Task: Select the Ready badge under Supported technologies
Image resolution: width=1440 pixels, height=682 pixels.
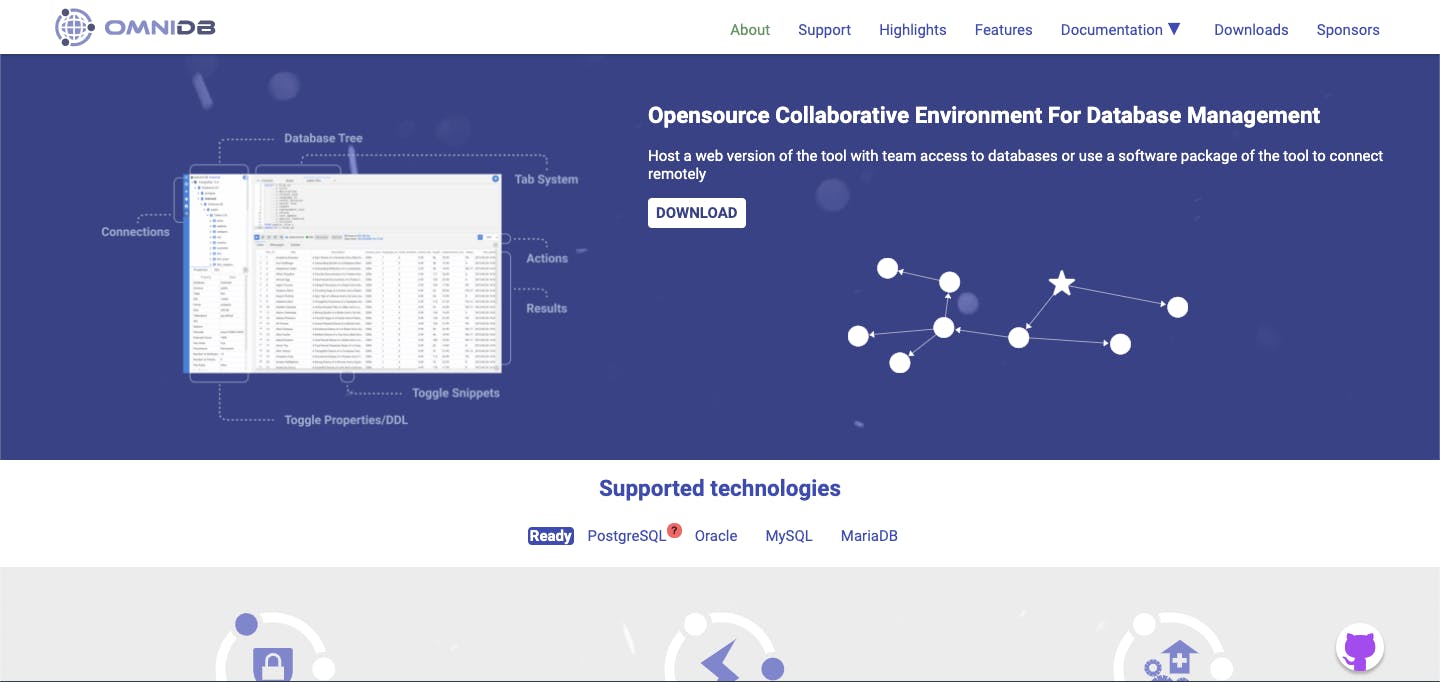Action: point(551,536)
